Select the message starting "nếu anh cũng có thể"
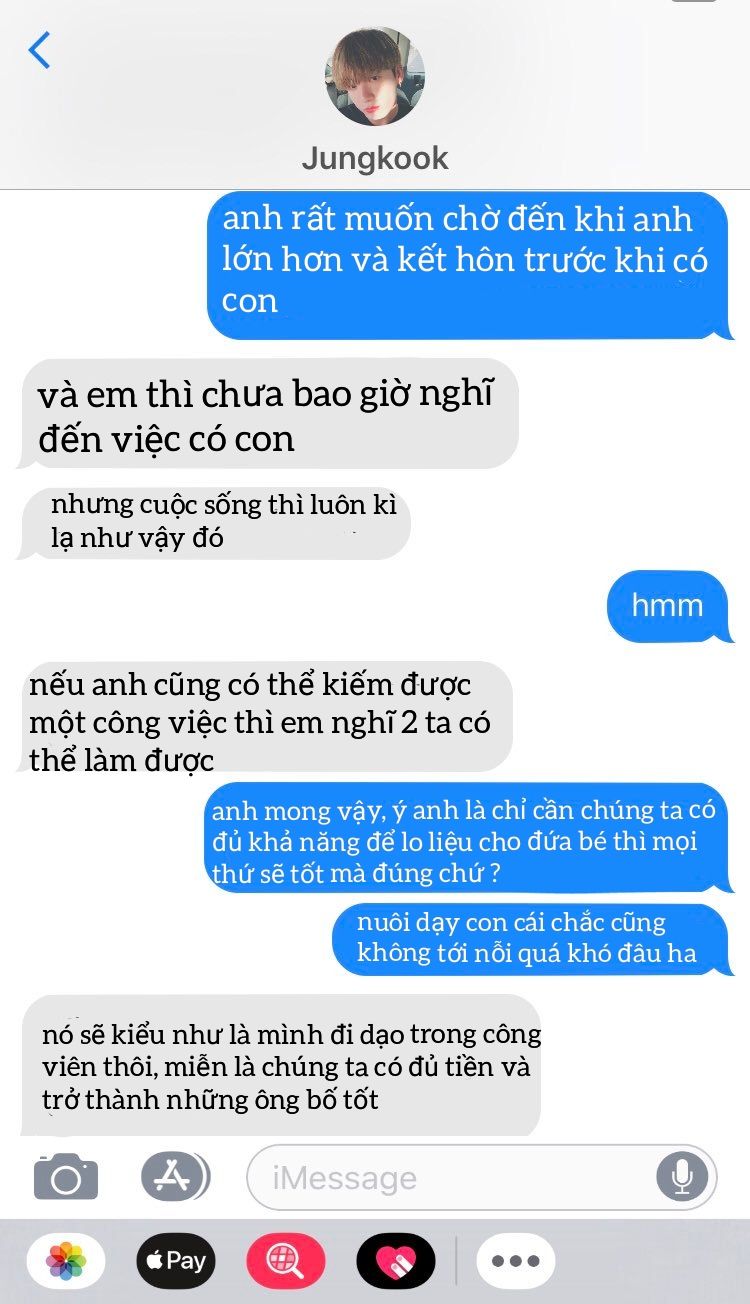 [x=264, y=716]
